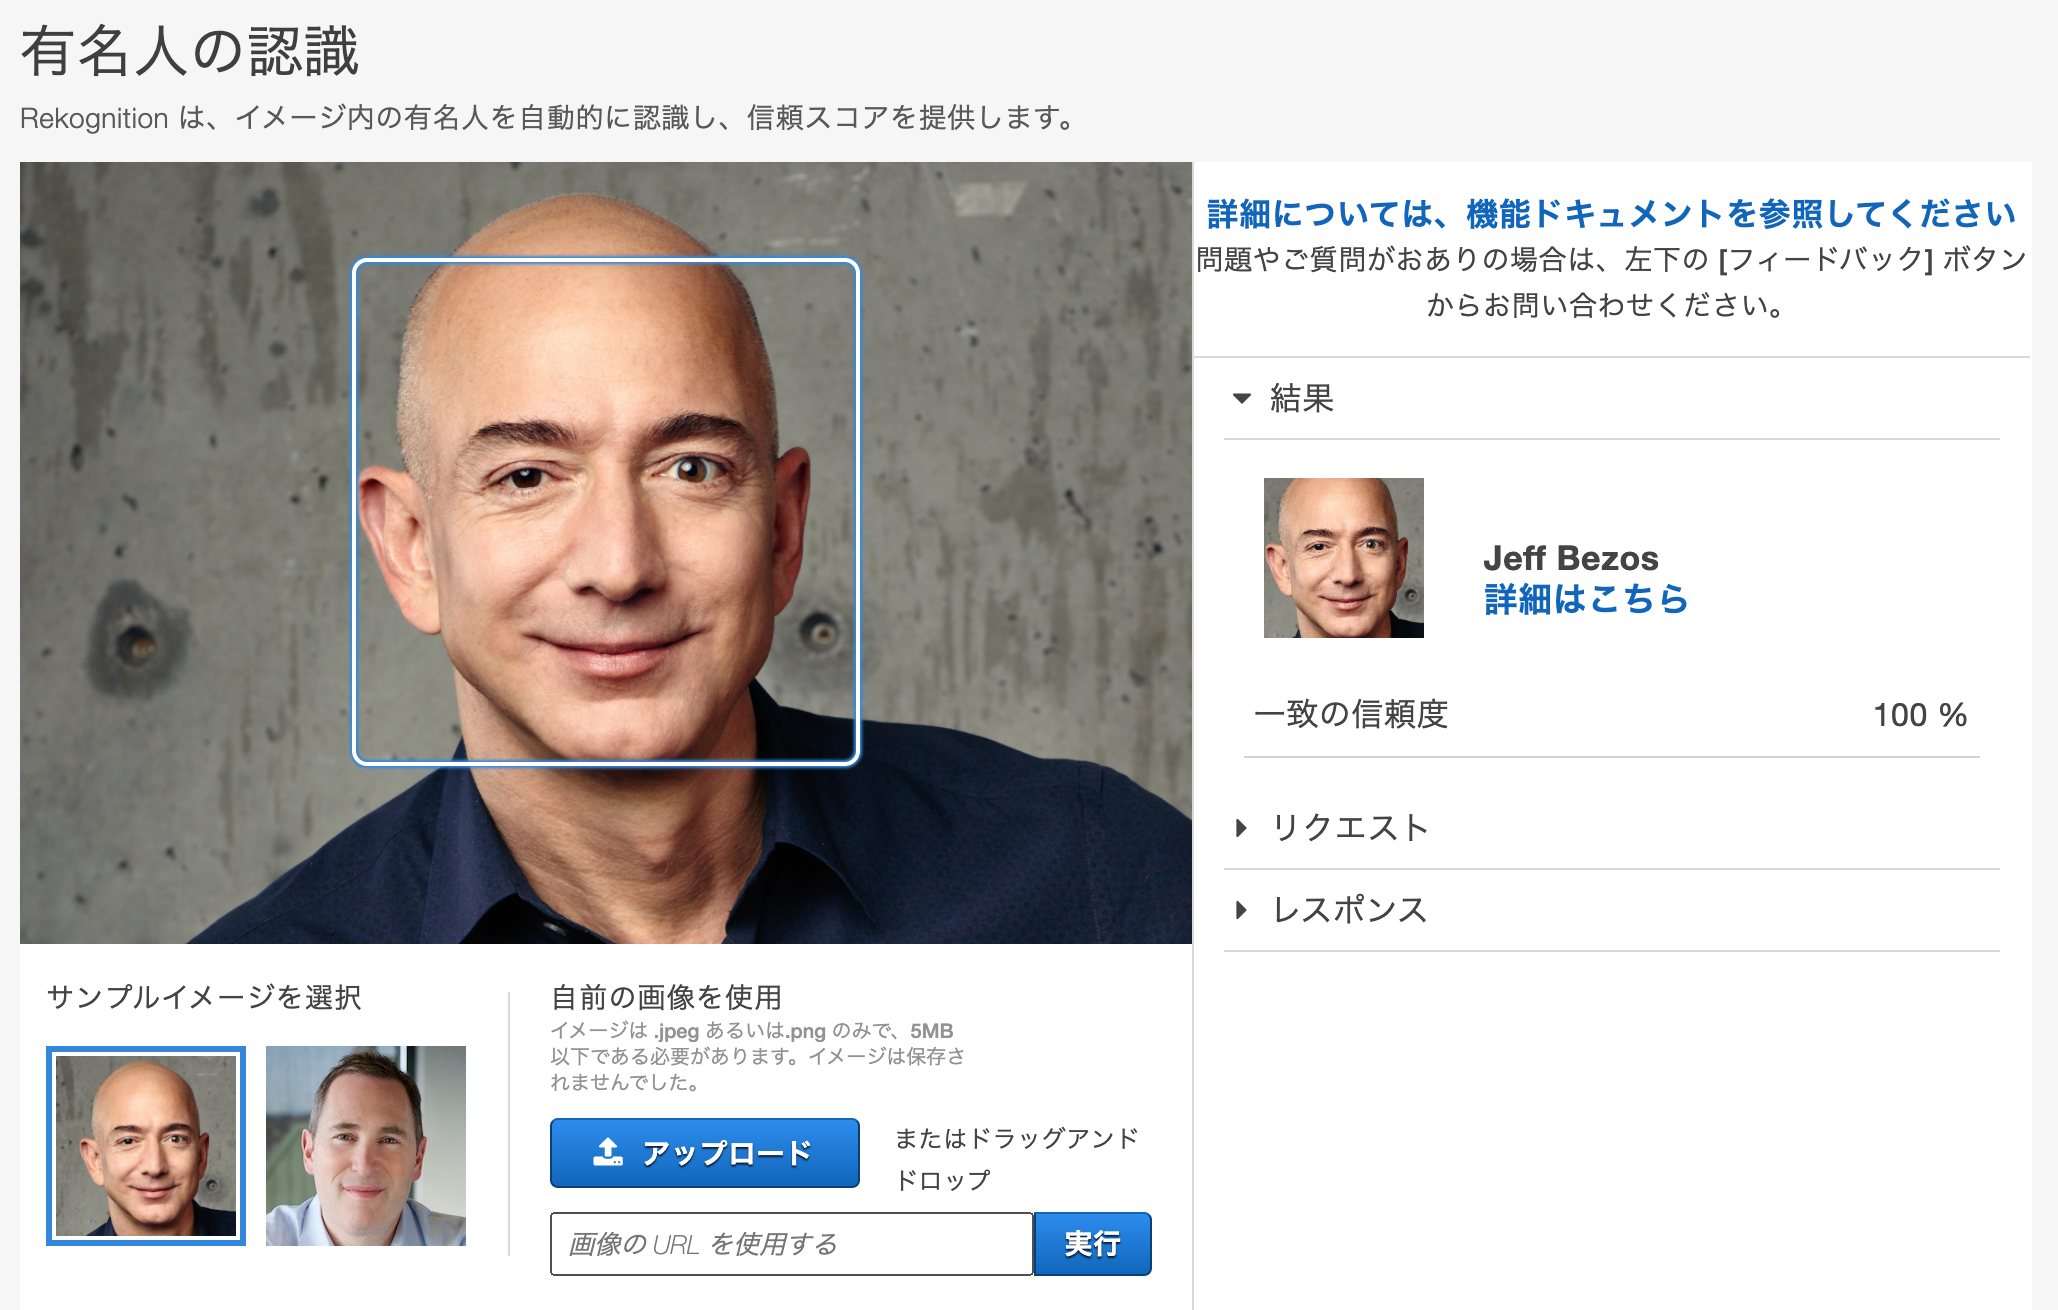
Task: Click the recognized name text in results
Action: [x=1570, y=558]
